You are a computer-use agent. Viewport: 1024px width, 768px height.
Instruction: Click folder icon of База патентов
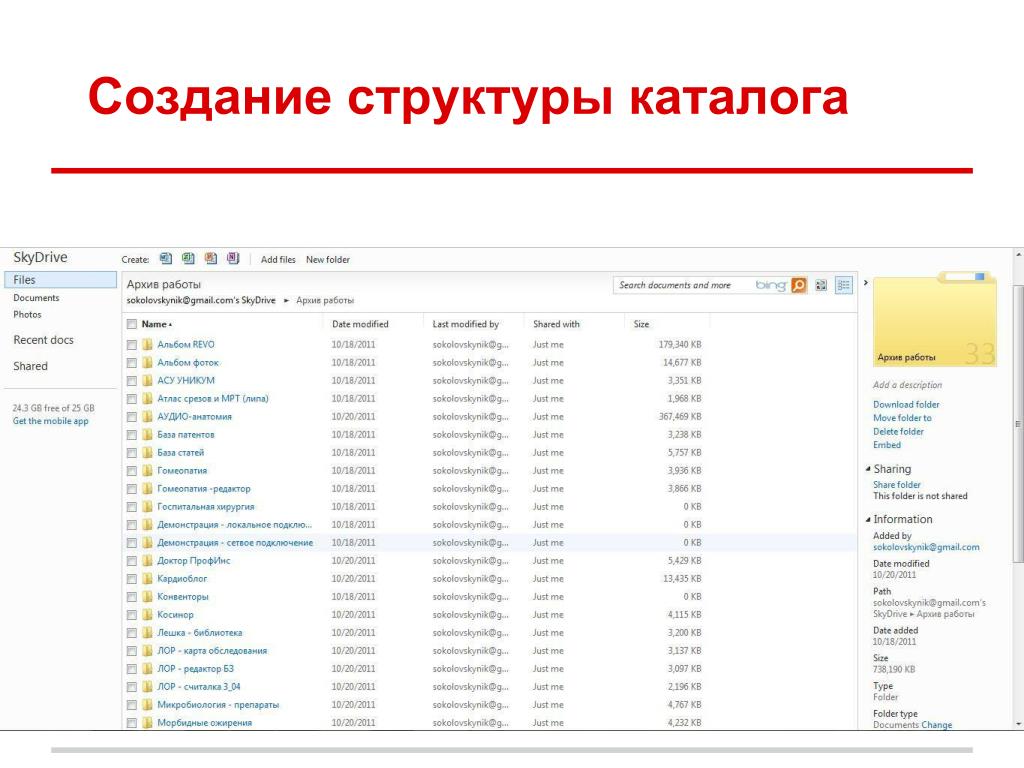pos(148,434)
